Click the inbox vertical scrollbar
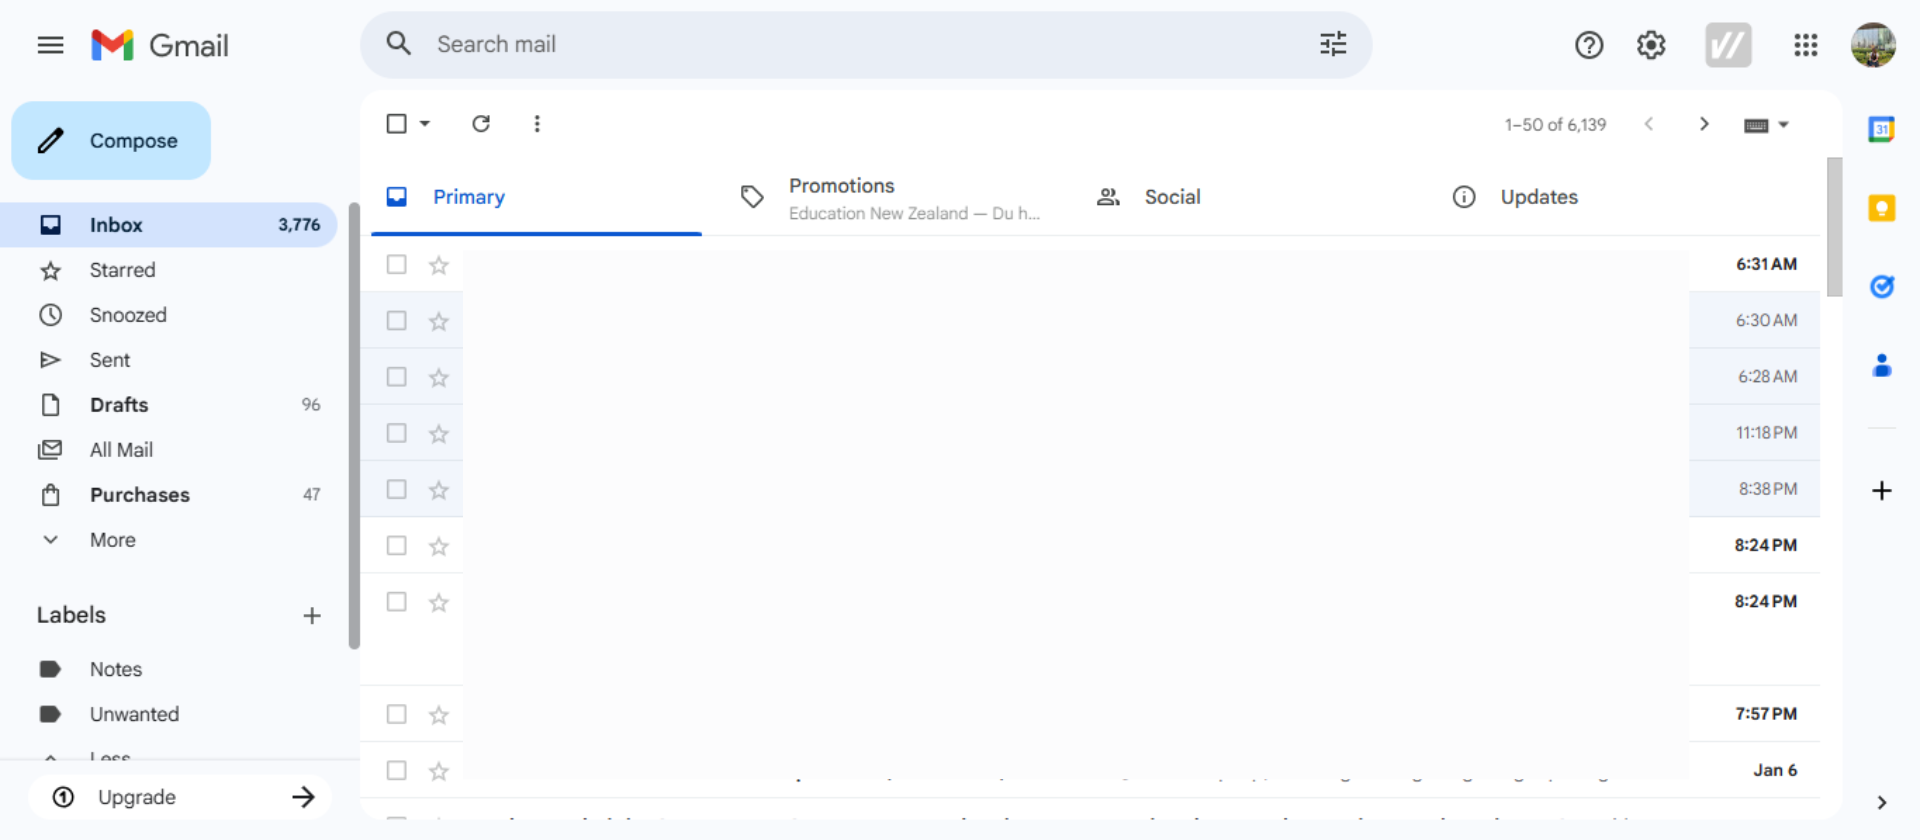Screen dimensions: 1920x840 [x=1834, y=227]
